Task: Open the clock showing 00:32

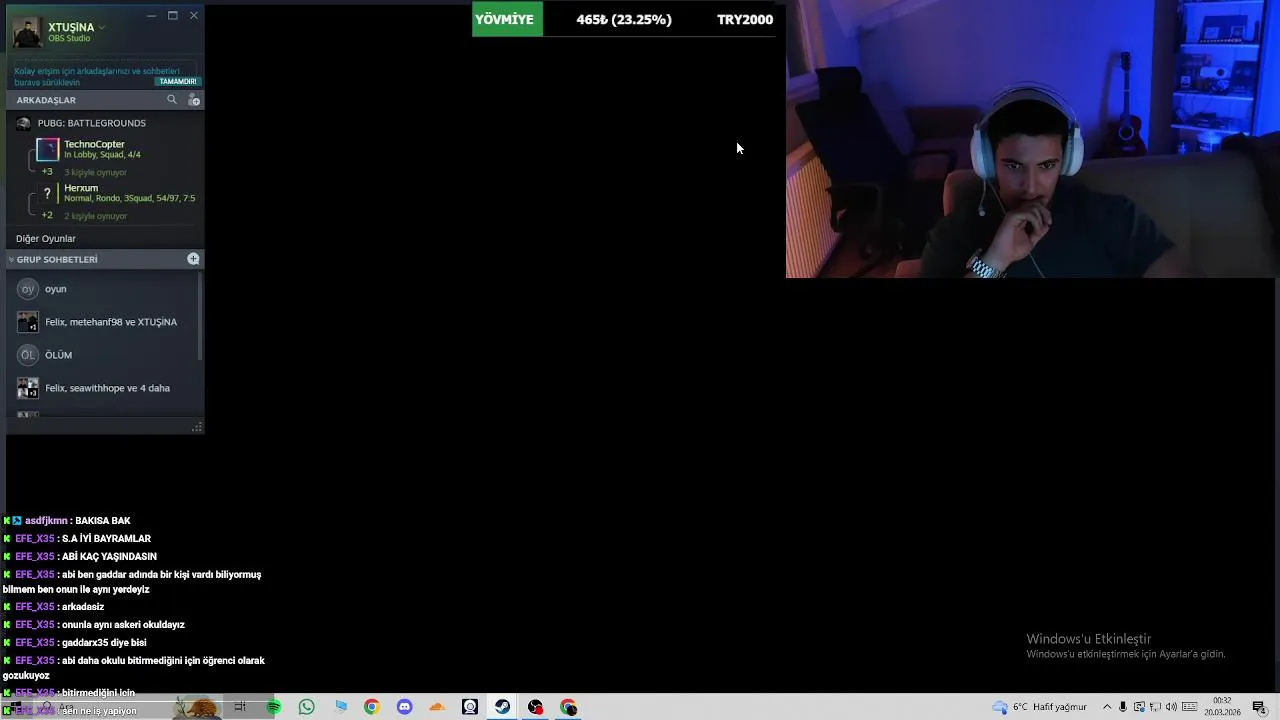Action: pos(1222,707)
